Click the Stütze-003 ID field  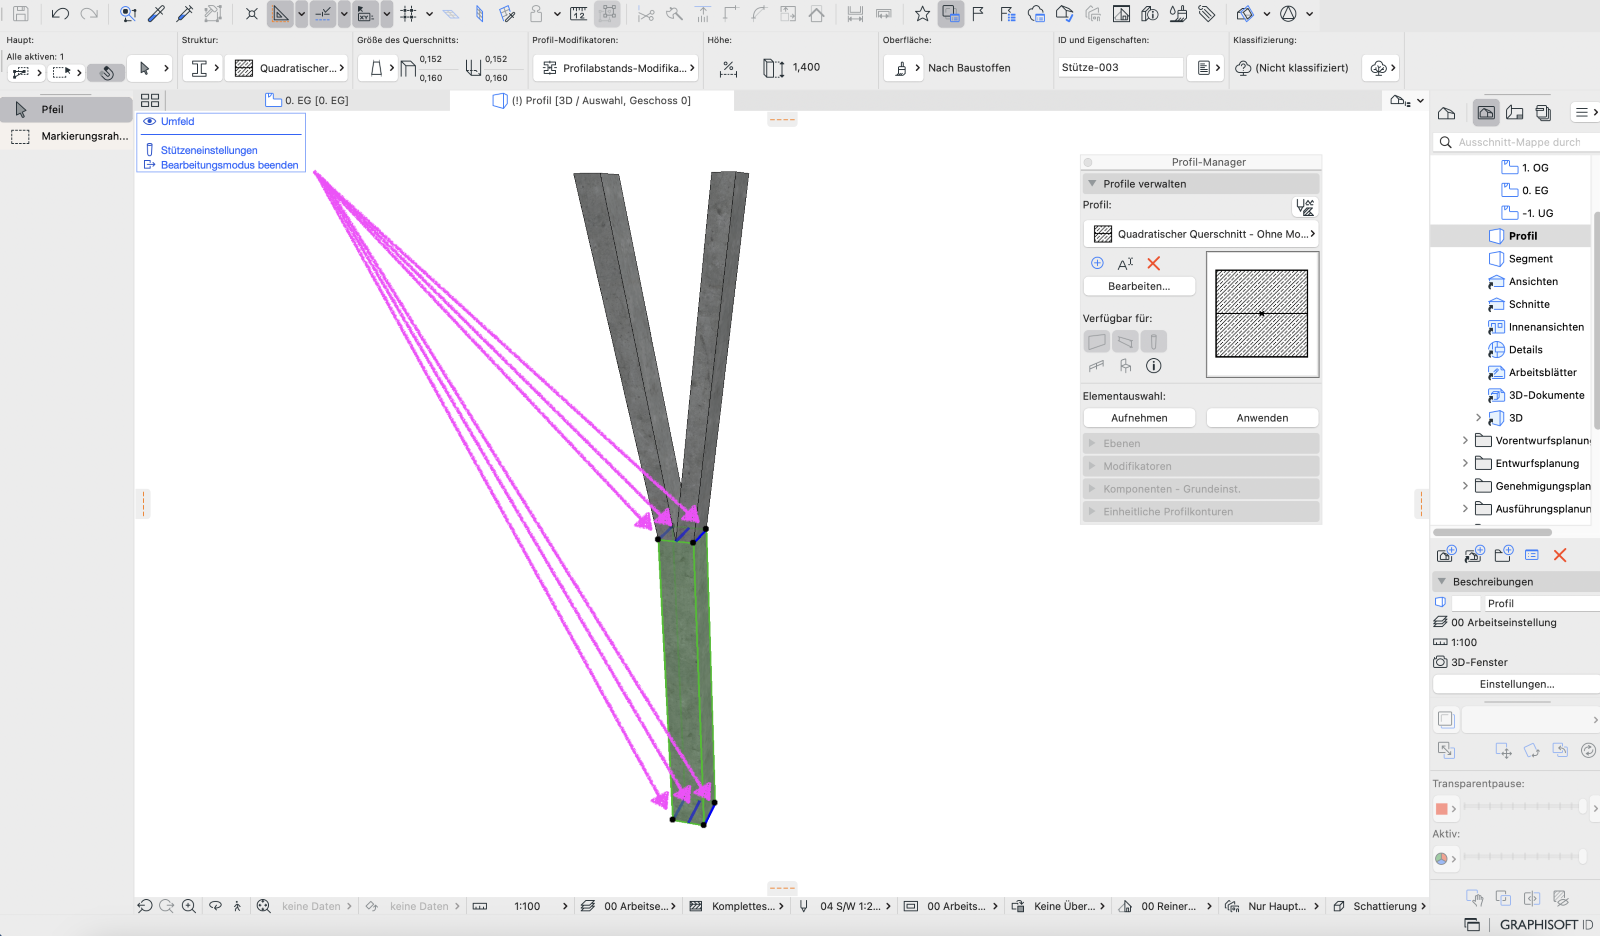1120,67
